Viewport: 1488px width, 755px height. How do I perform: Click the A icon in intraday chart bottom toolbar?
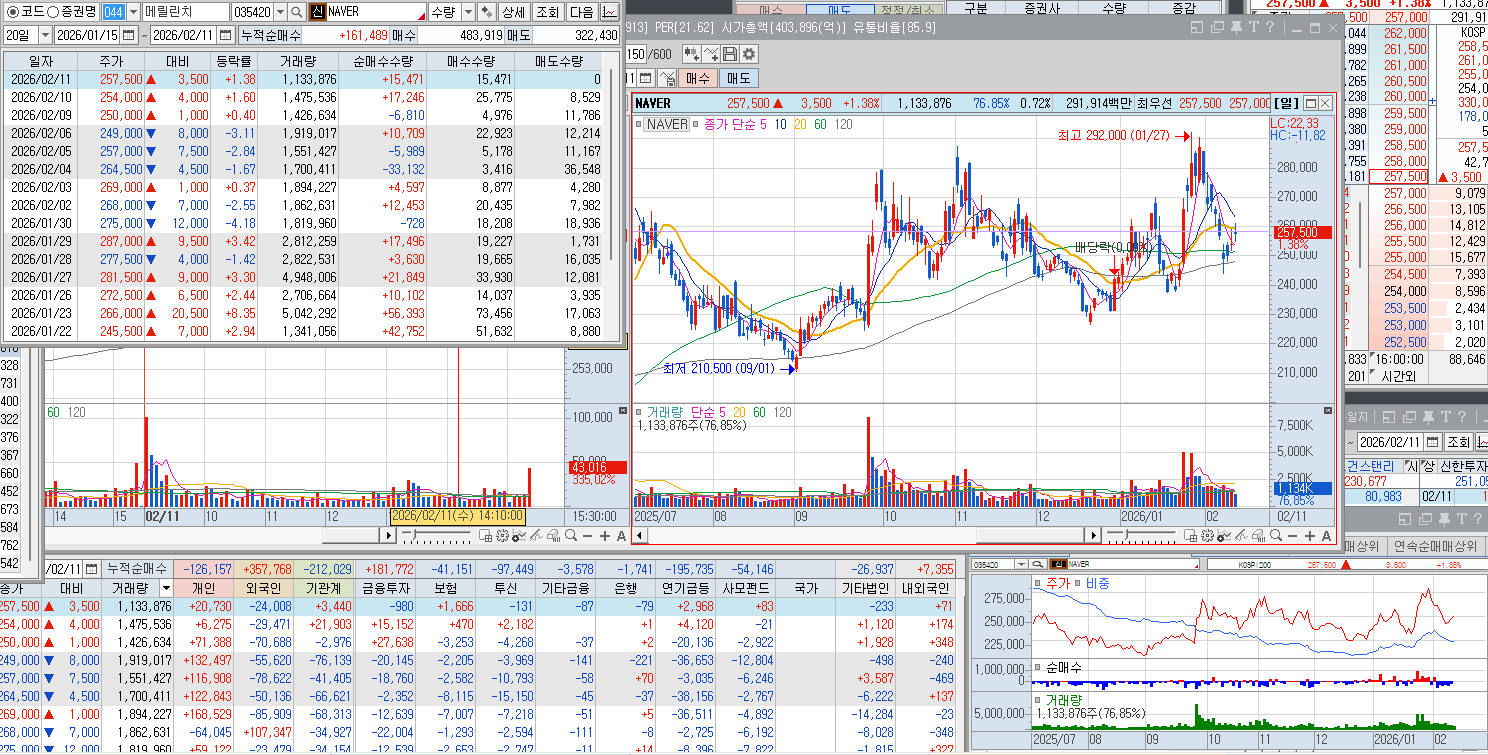[621, 536]
